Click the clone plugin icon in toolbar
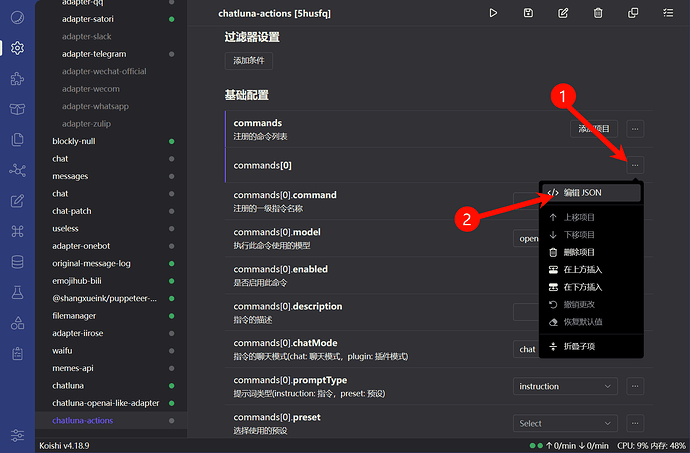The image size is (690, 453). point(633,13)
